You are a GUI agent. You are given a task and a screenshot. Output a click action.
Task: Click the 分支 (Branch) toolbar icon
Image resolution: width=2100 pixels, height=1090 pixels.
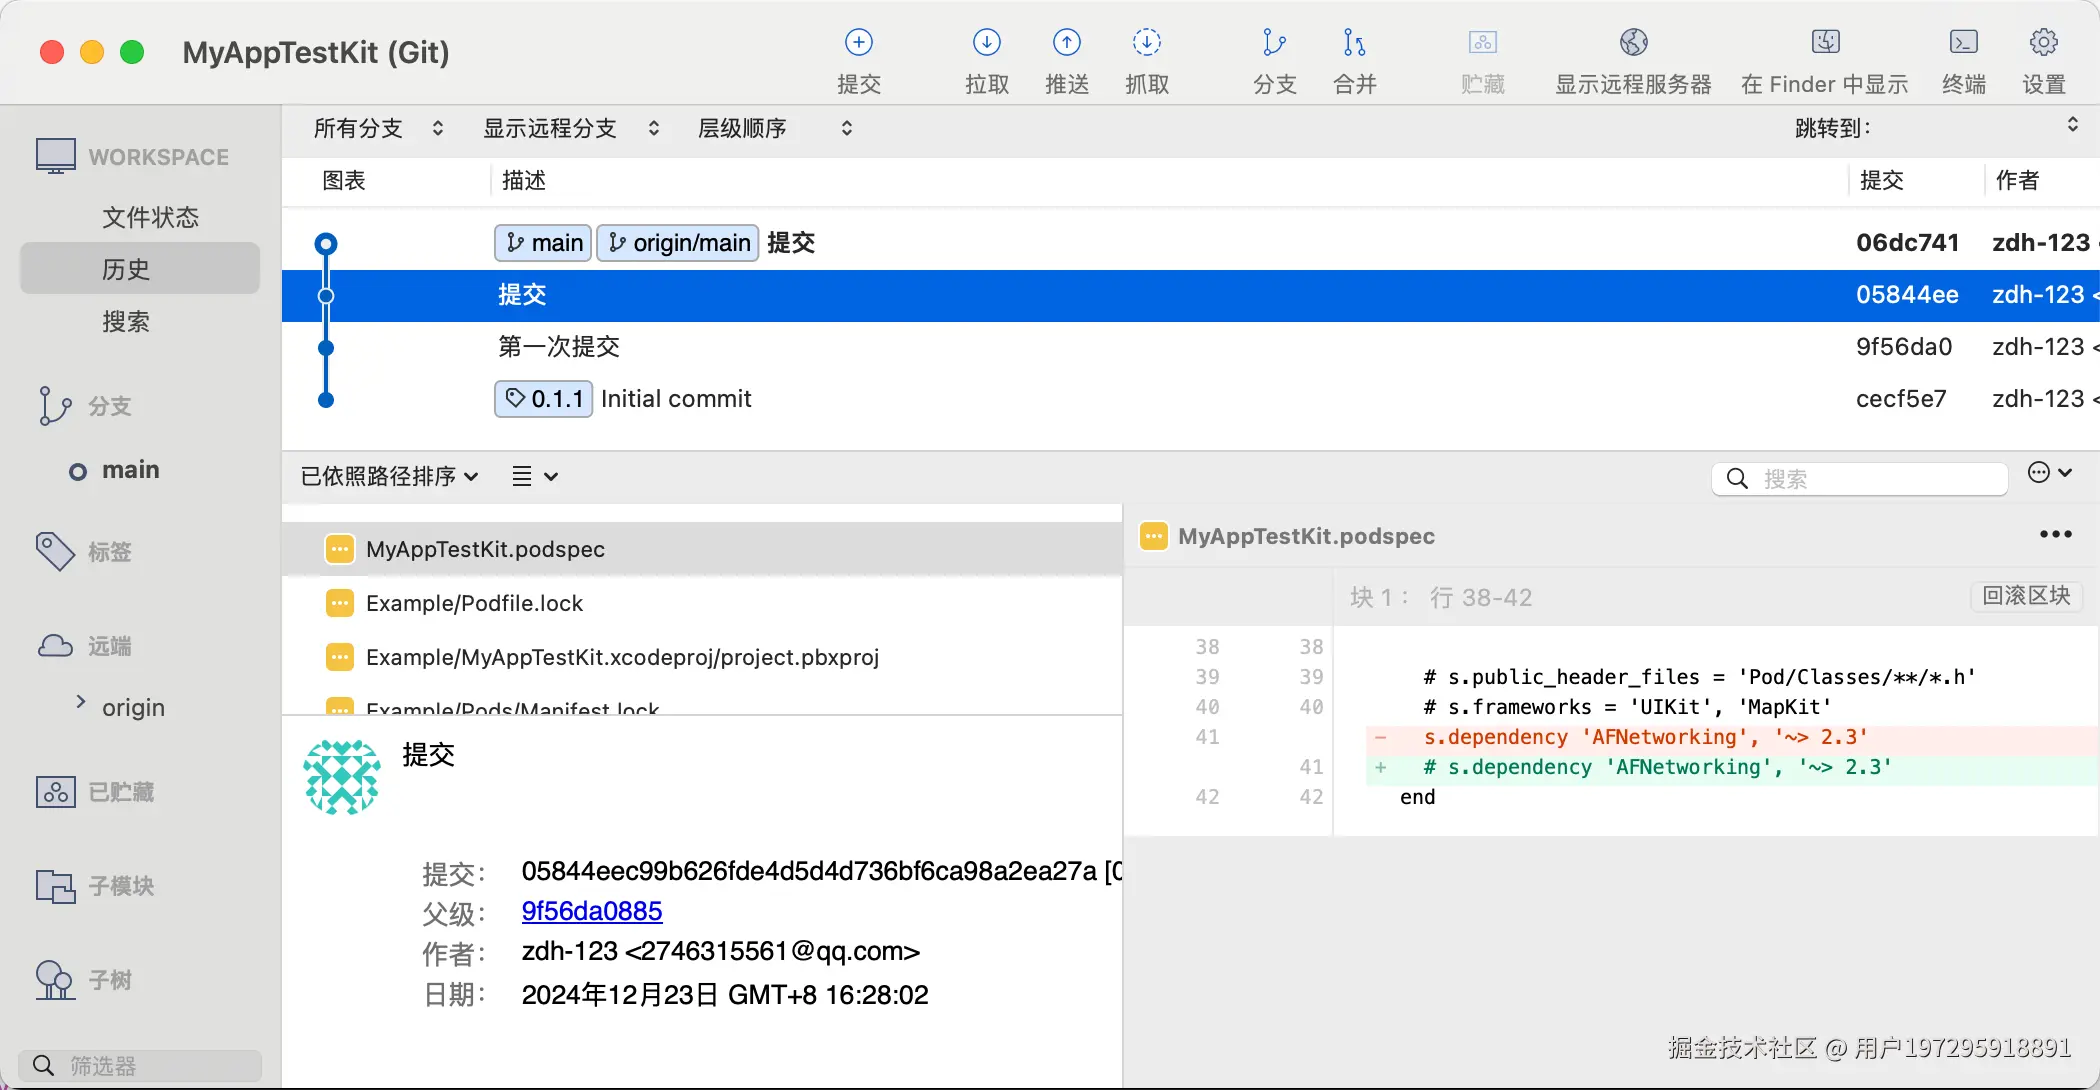(1274, 43)
